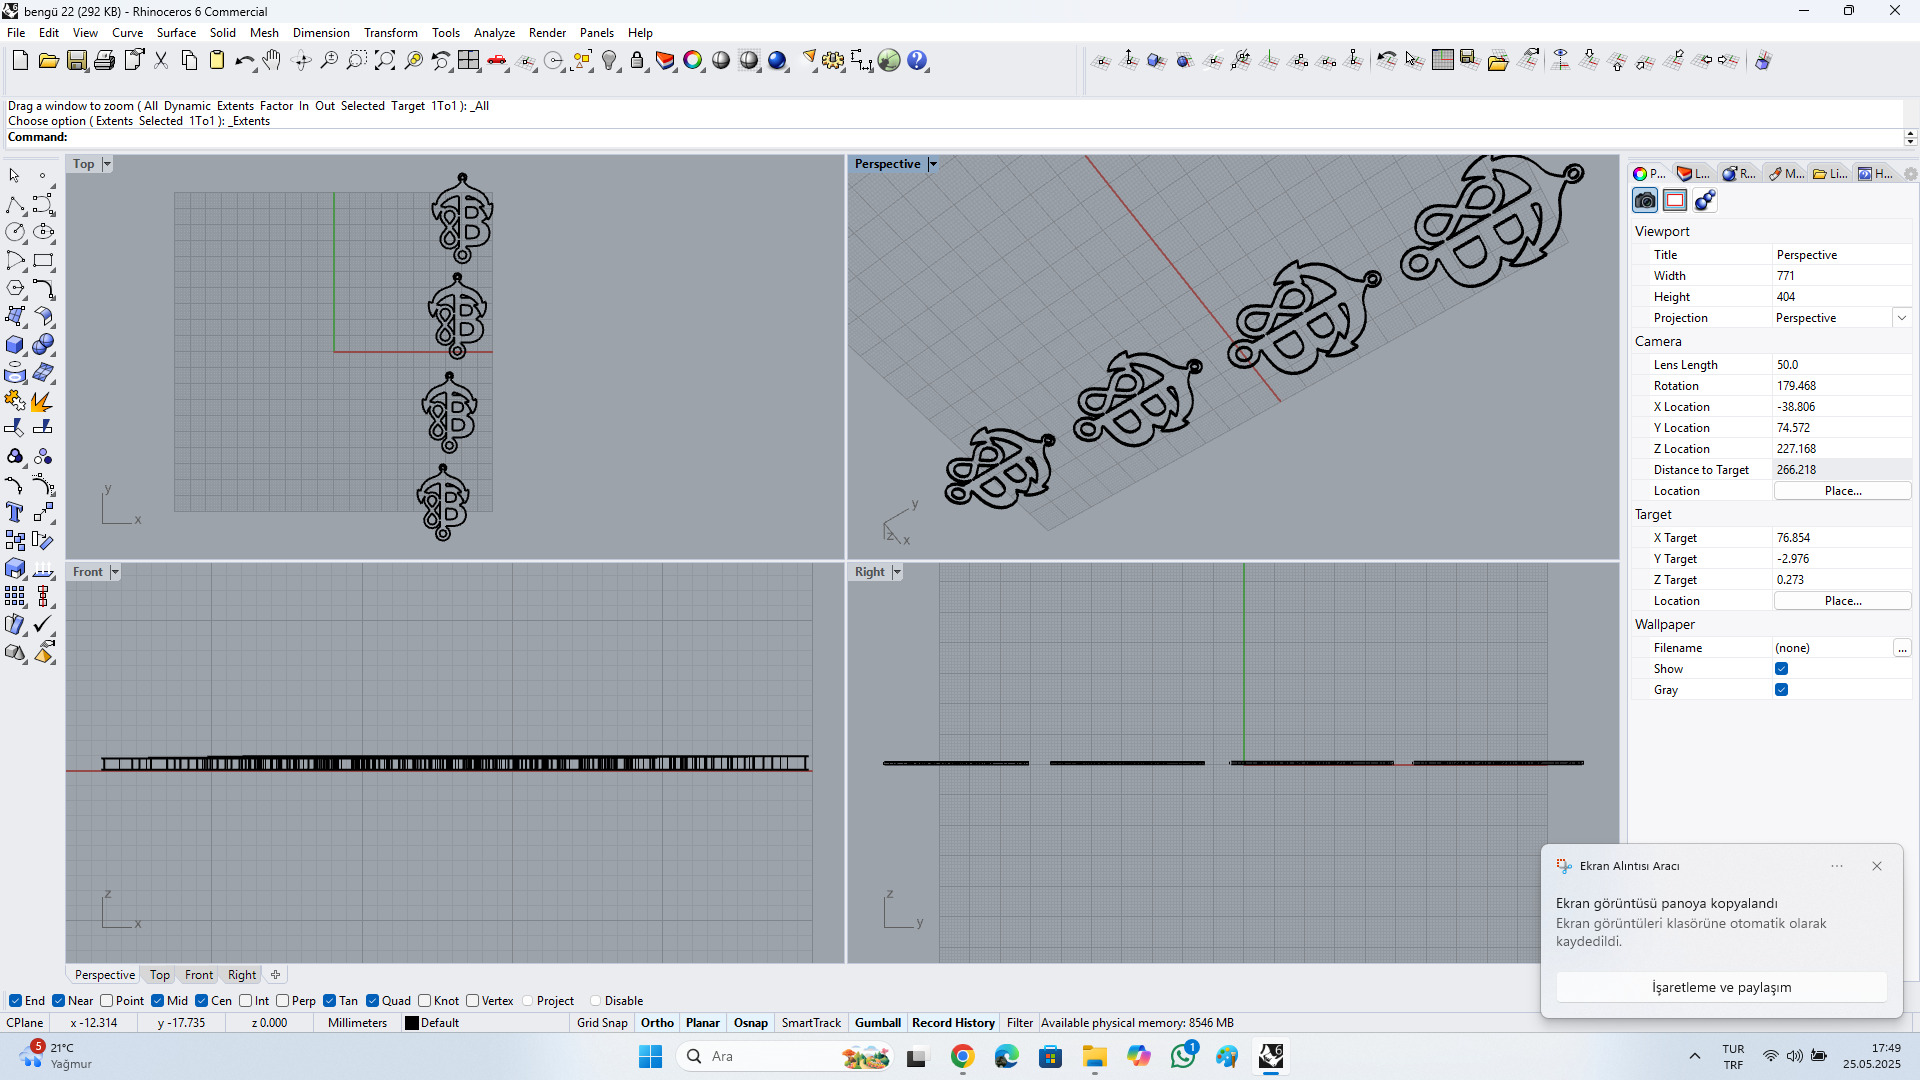Expand the Perspective viewport title menu arrow
The width and height of the screenshot is (1920, 1080).
pyautogui.click(x=933, y=164)
